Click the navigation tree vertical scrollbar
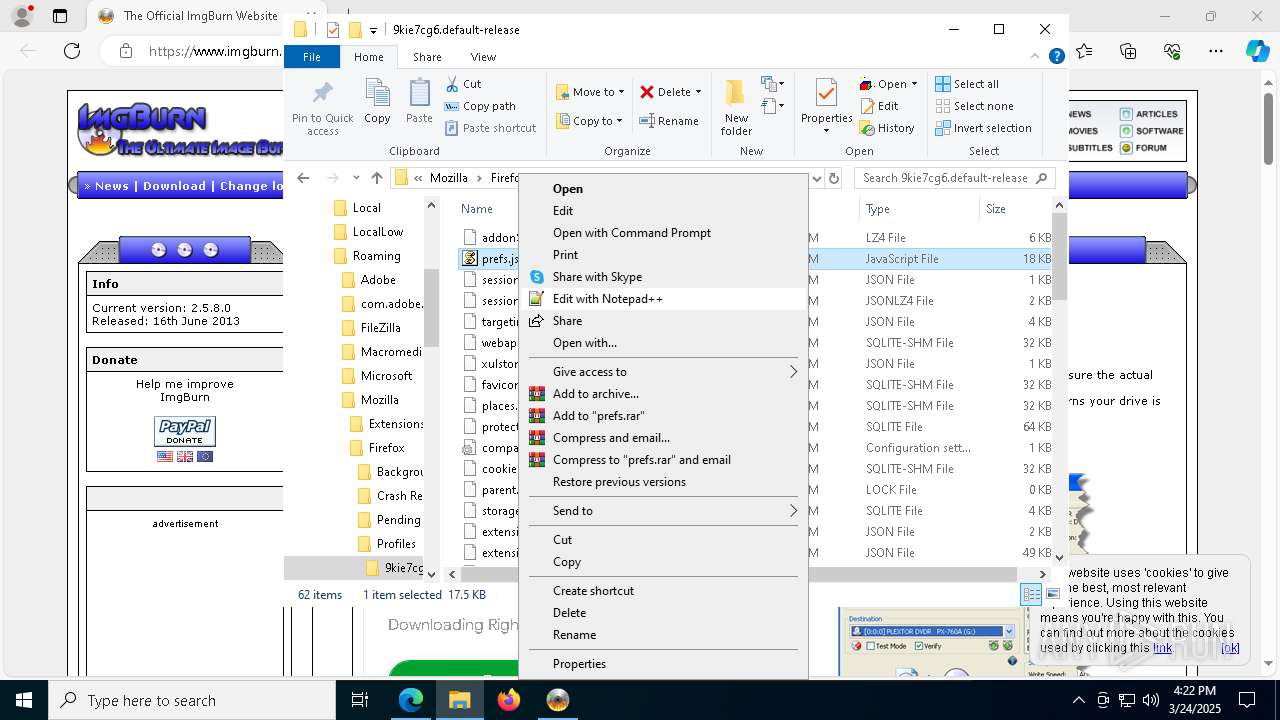This screenshot has height=720, width=1280. (x=432, y=307)
